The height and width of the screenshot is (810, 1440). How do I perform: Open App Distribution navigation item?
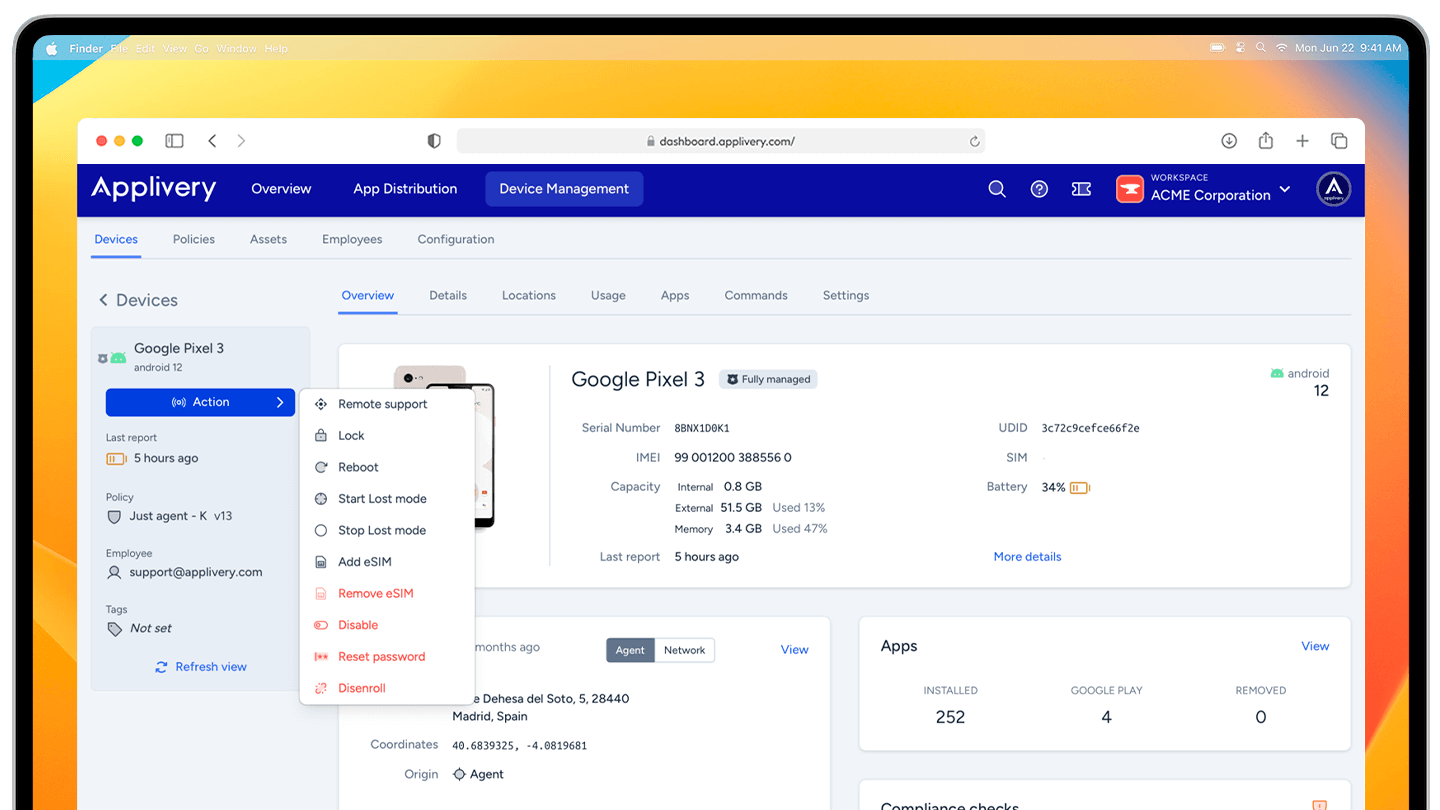(x=405, y=189)
